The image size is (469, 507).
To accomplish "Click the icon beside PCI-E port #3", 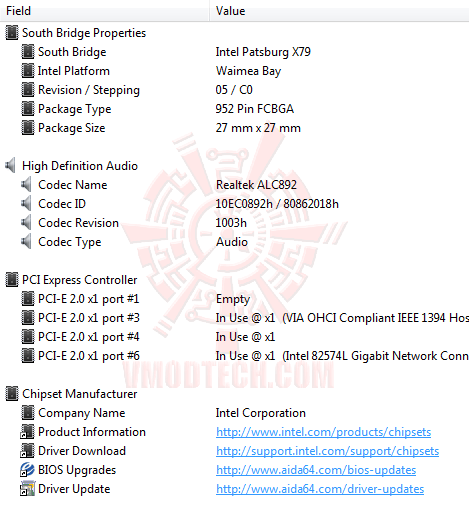I will click(28, 318).
